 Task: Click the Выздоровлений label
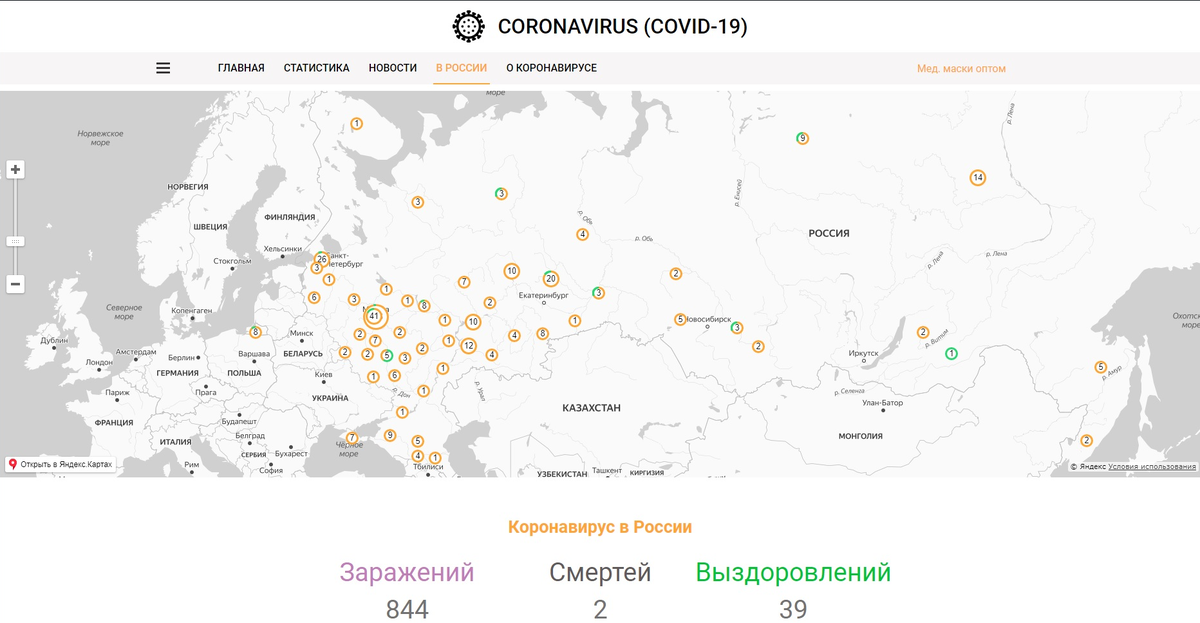(x=793, y=573)
